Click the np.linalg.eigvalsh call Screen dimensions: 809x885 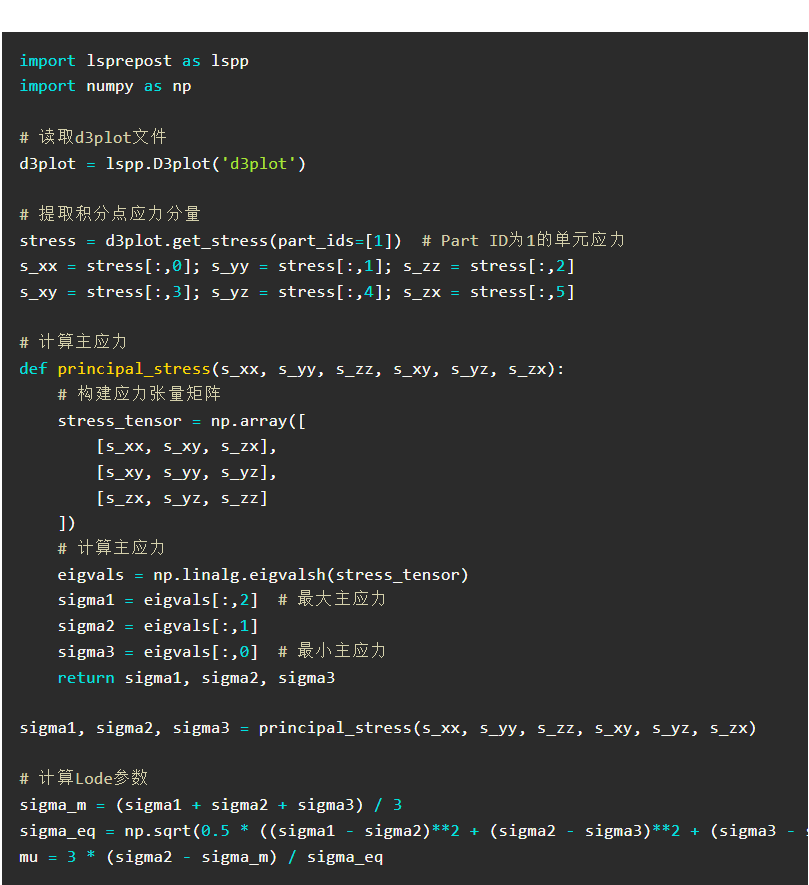311,575
